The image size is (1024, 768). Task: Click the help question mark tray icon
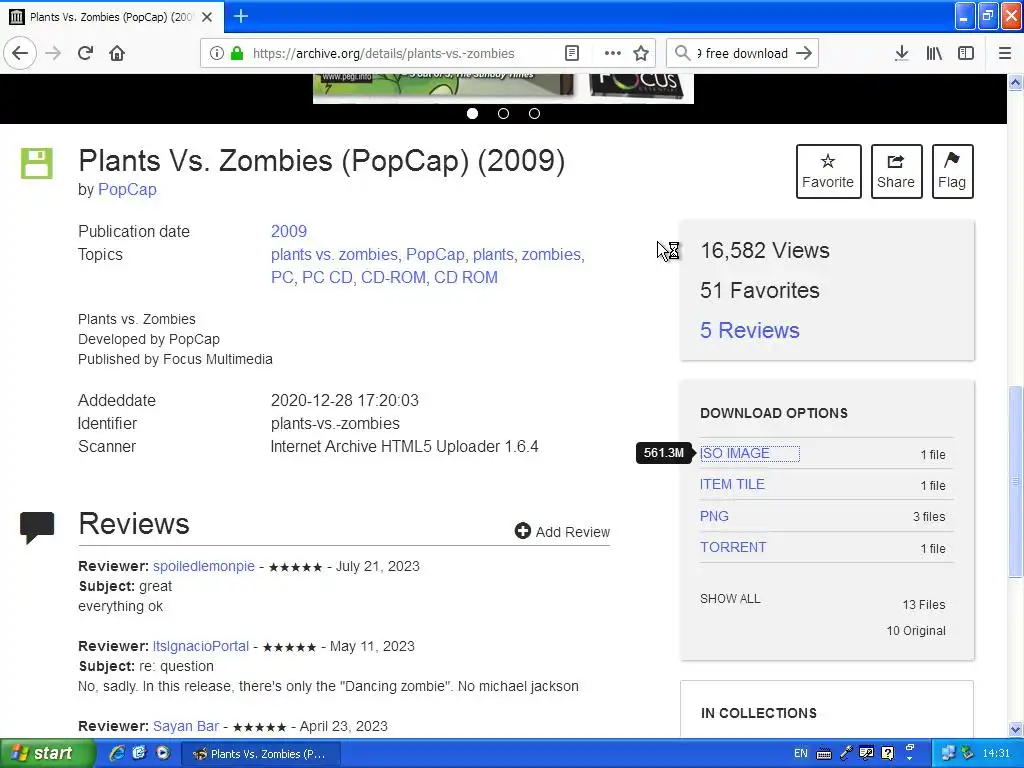888,753
